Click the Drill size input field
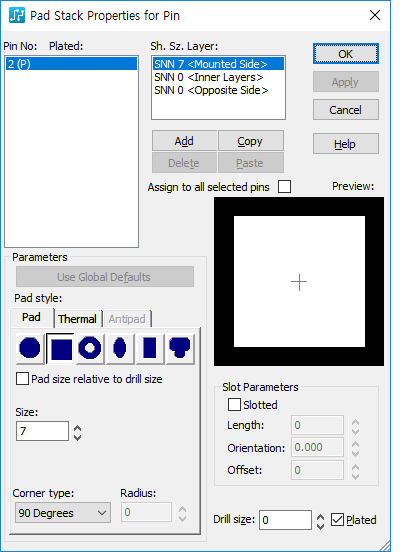 [286, 520]
